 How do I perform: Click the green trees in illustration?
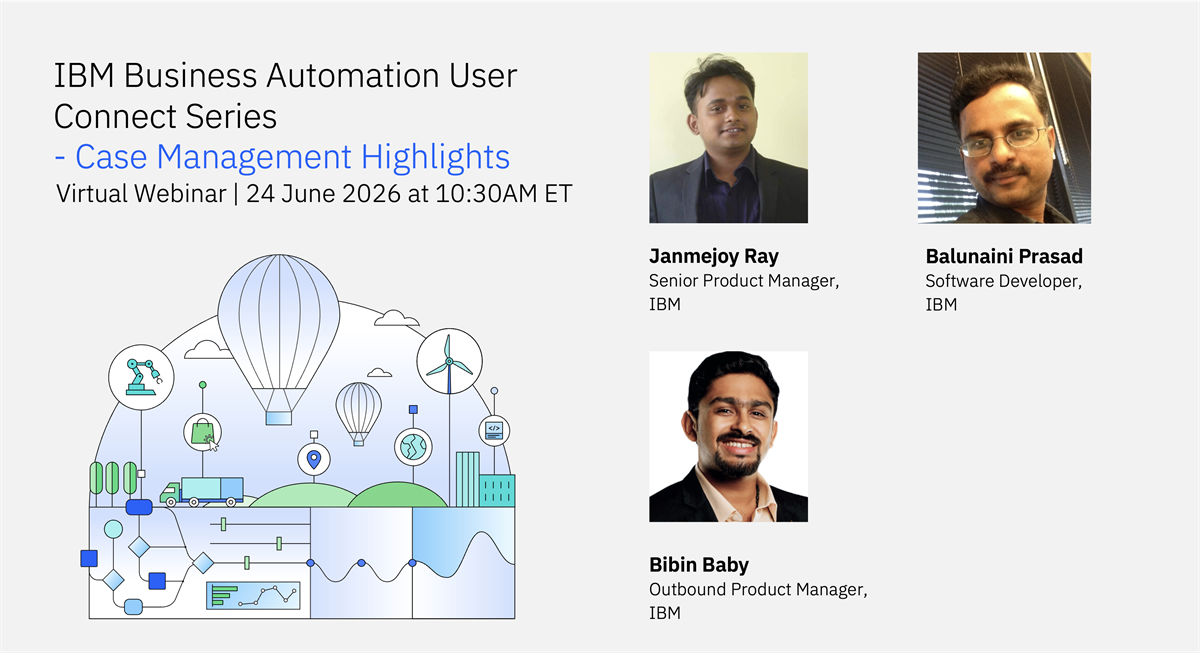(x=112, y=479)
